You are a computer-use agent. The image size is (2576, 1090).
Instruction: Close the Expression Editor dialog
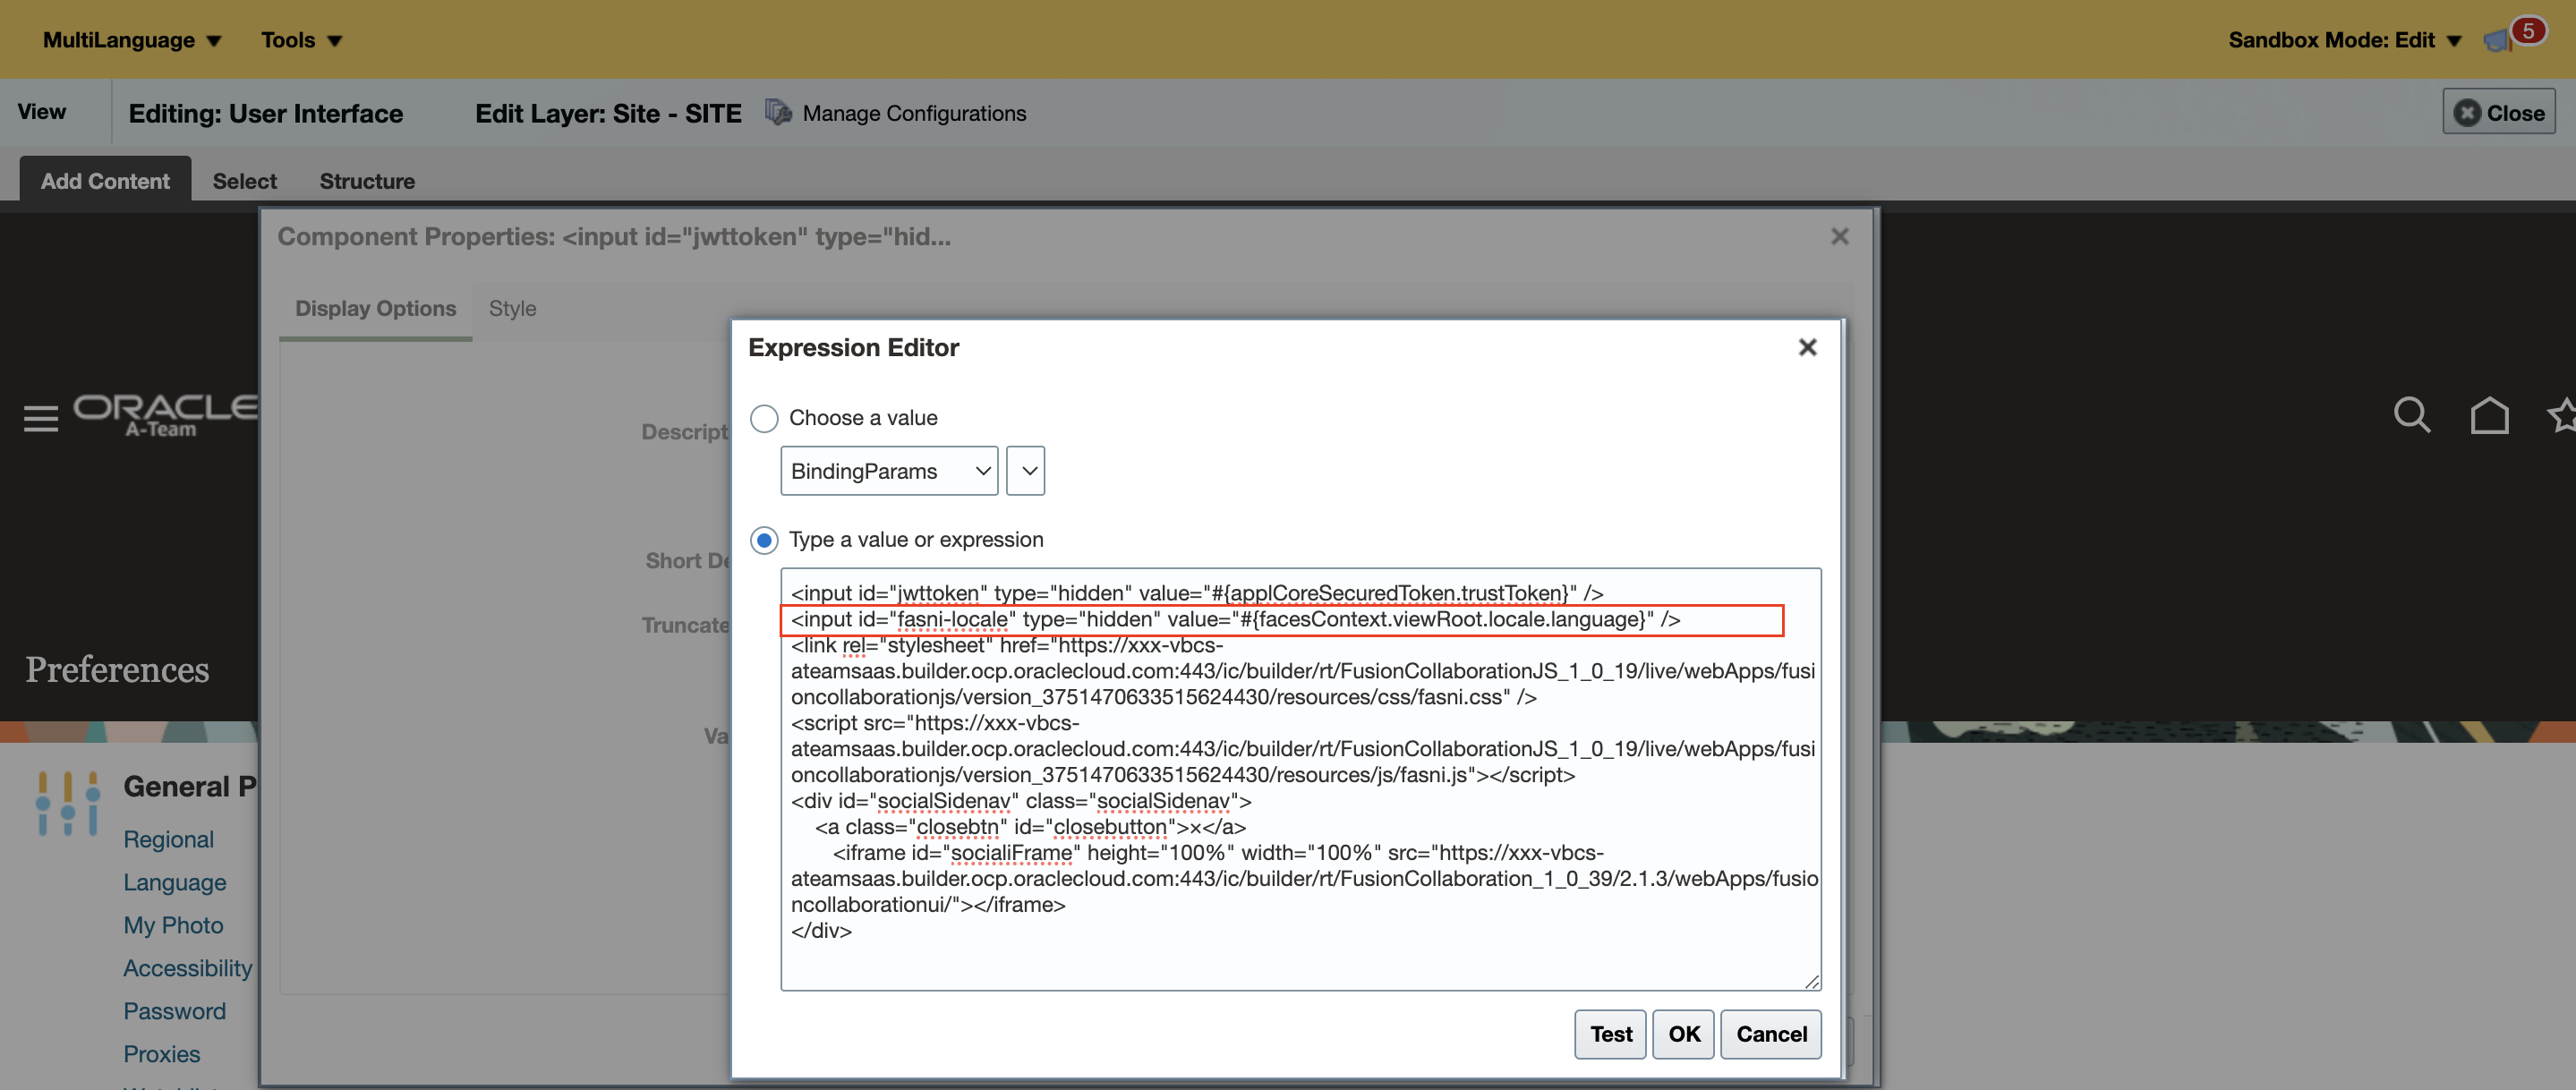pos(1807,347)
